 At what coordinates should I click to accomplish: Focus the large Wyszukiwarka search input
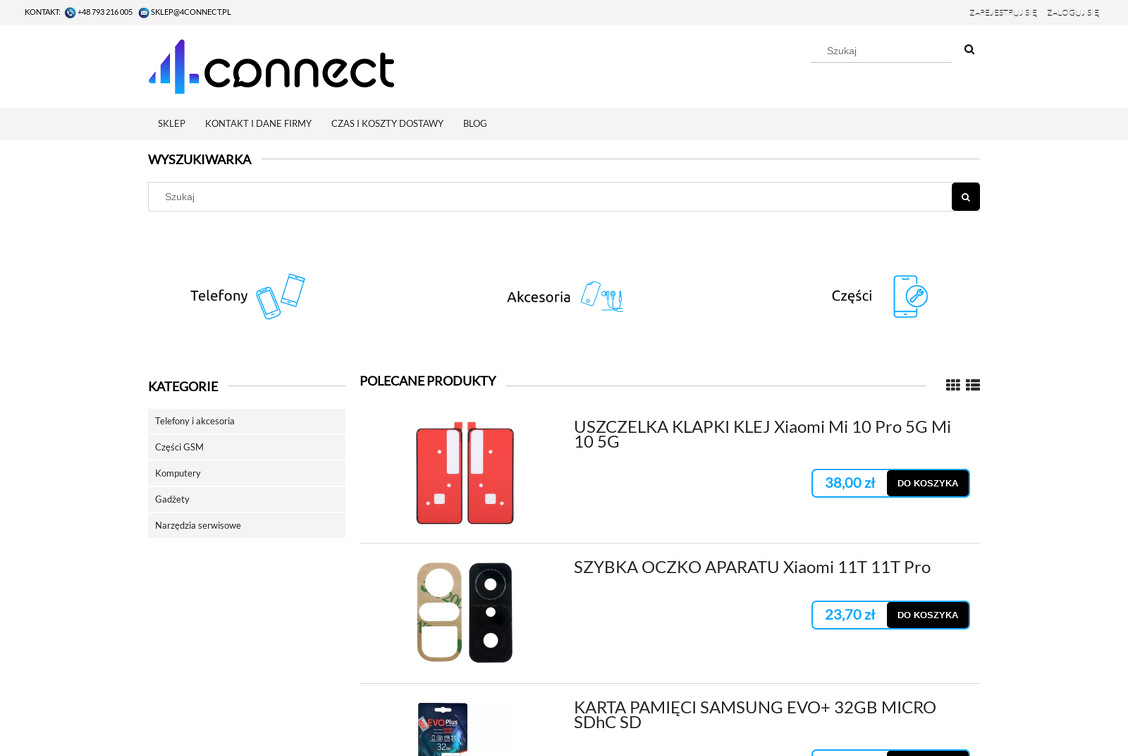coord(550,196)
